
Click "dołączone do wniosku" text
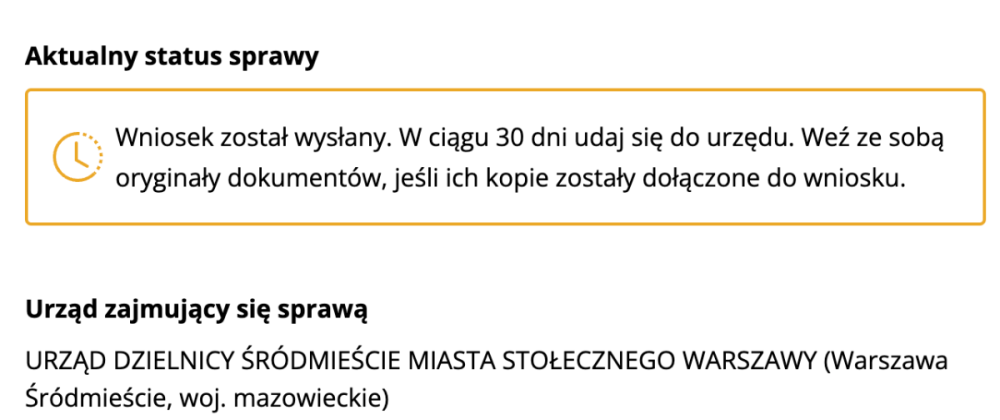click(751, 181)
